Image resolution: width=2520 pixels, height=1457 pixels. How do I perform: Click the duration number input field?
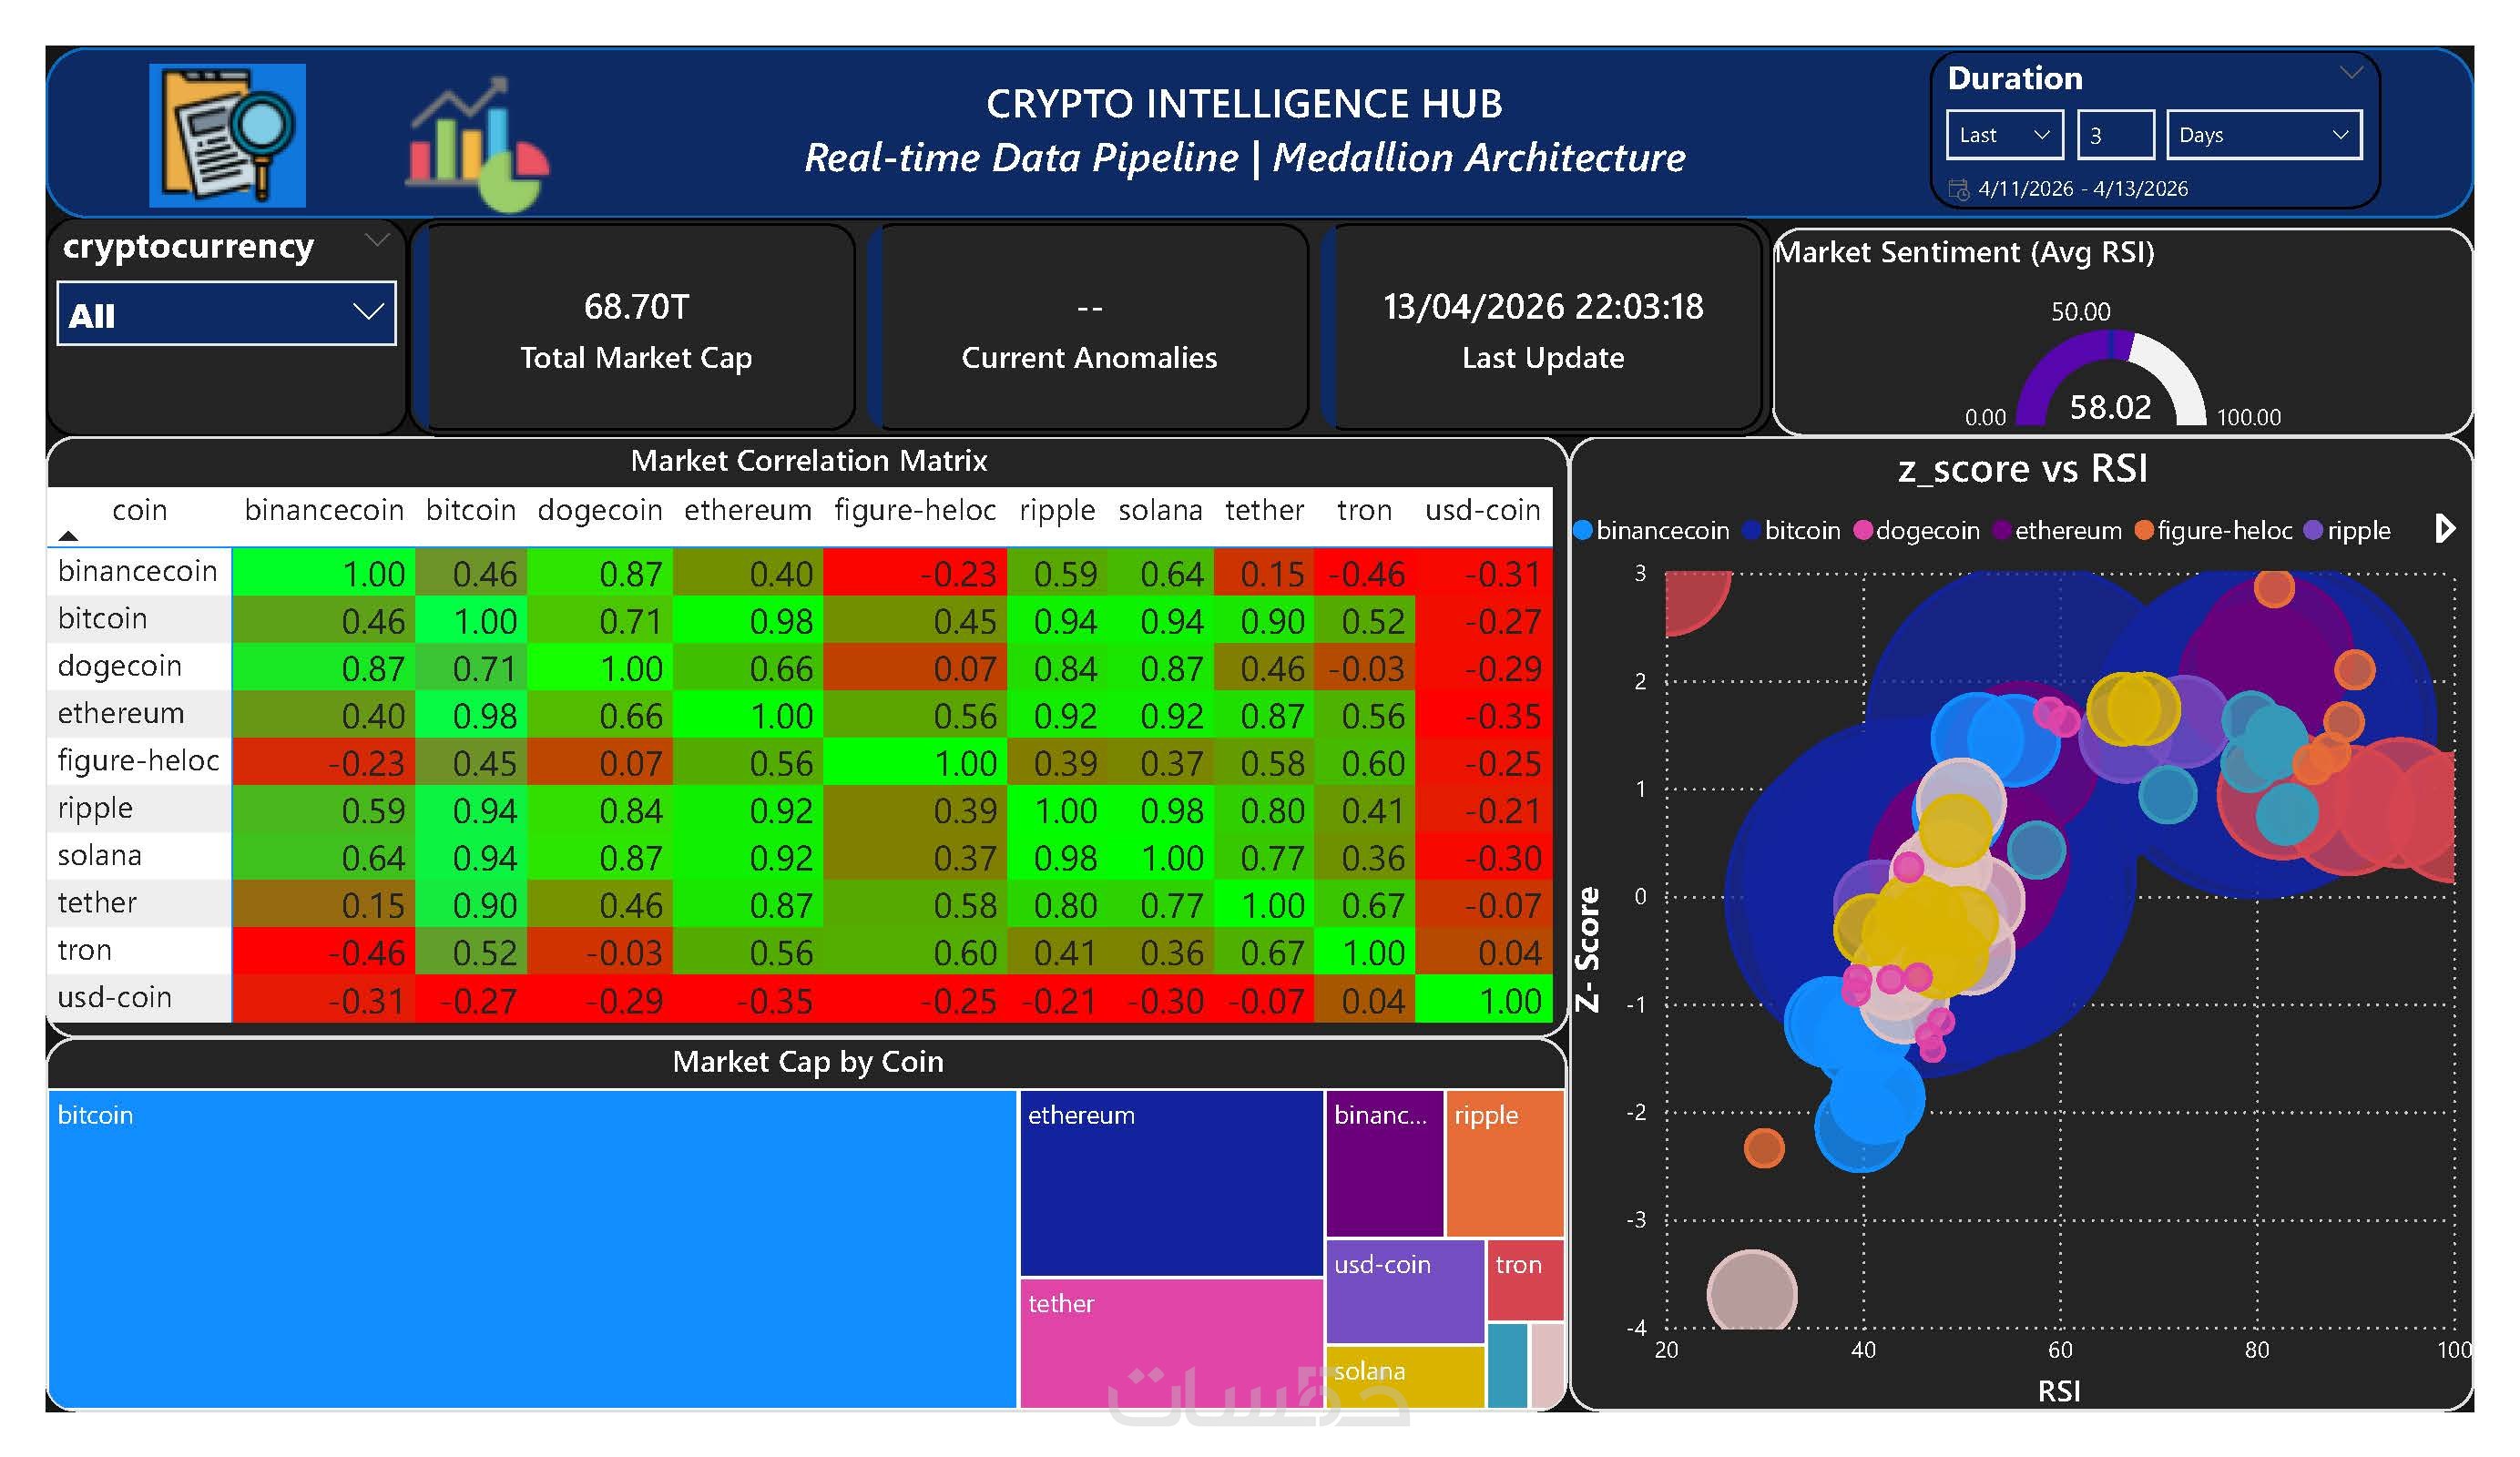[x=2115, y=135]
